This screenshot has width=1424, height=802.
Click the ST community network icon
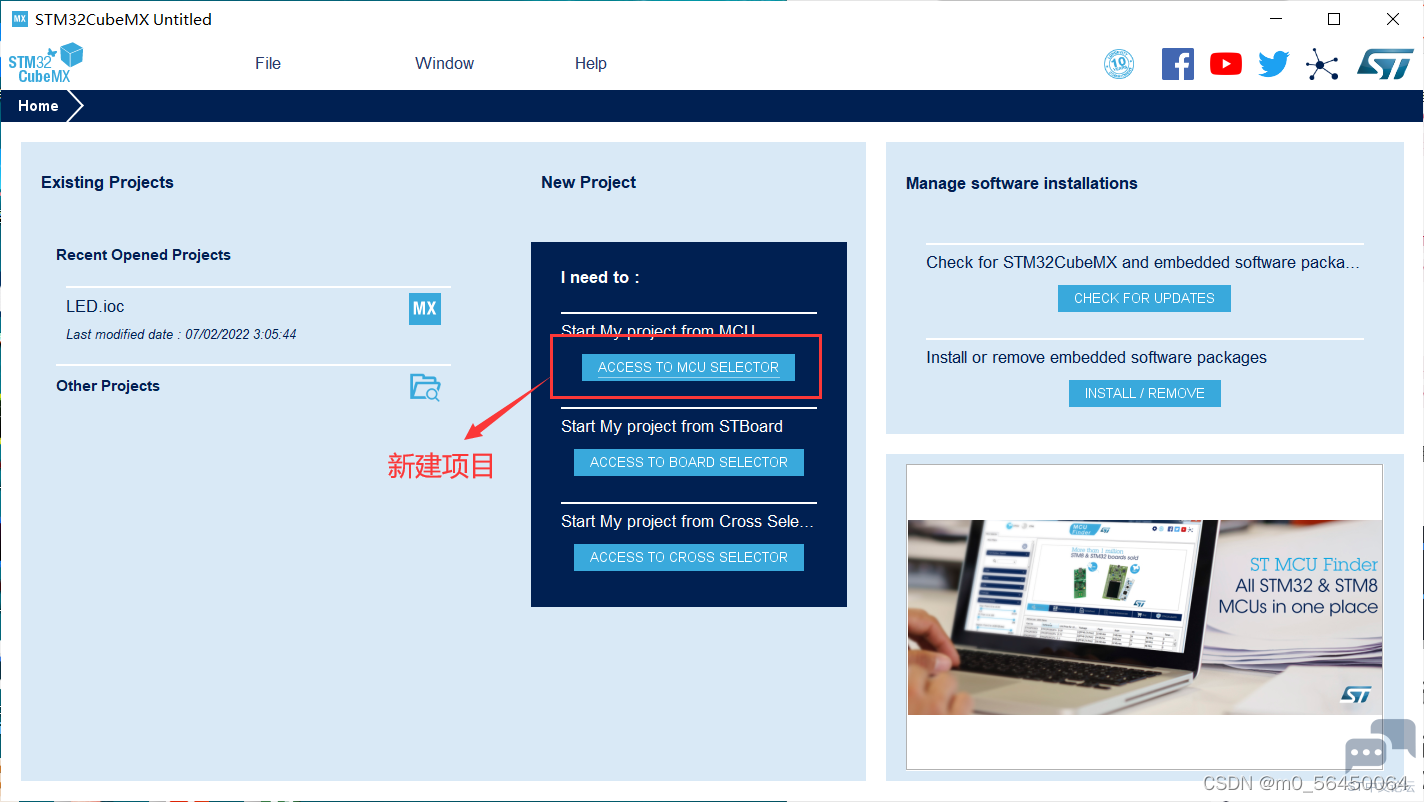[1321, 65]
